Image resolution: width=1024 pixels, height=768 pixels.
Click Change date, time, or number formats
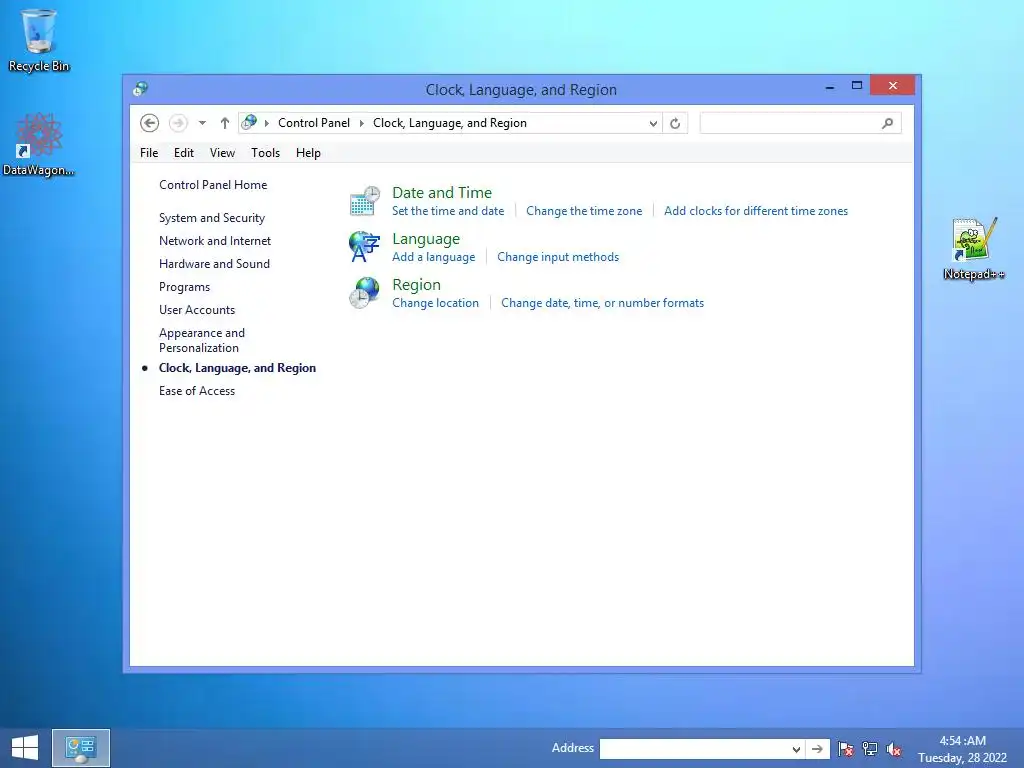pyautogui.click(x=602, y=303)
